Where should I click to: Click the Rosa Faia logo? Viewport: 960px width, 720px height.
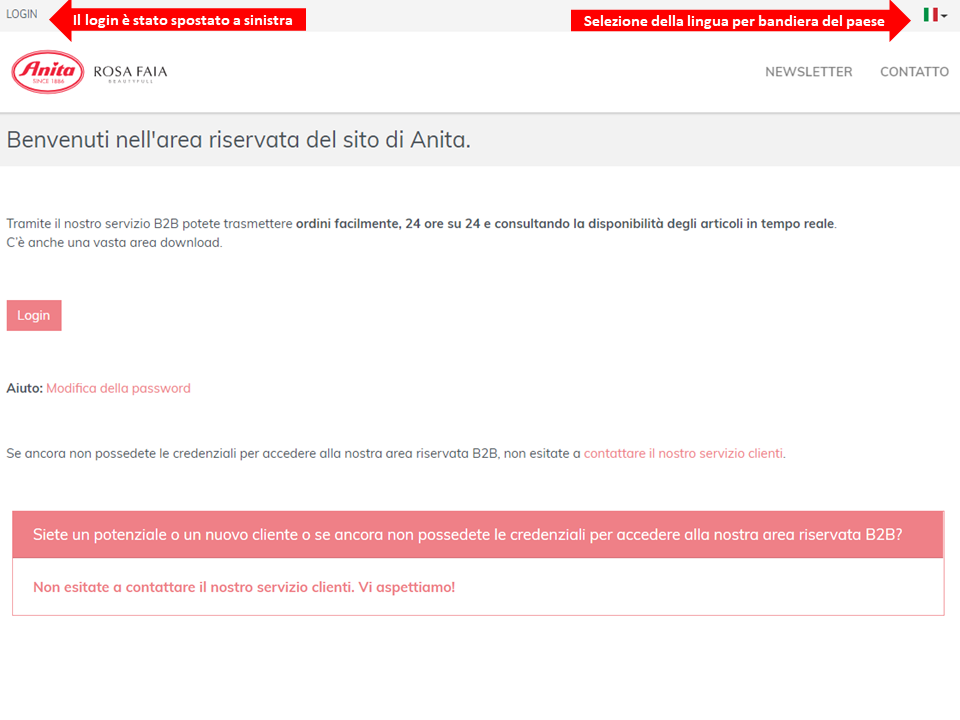130,73
